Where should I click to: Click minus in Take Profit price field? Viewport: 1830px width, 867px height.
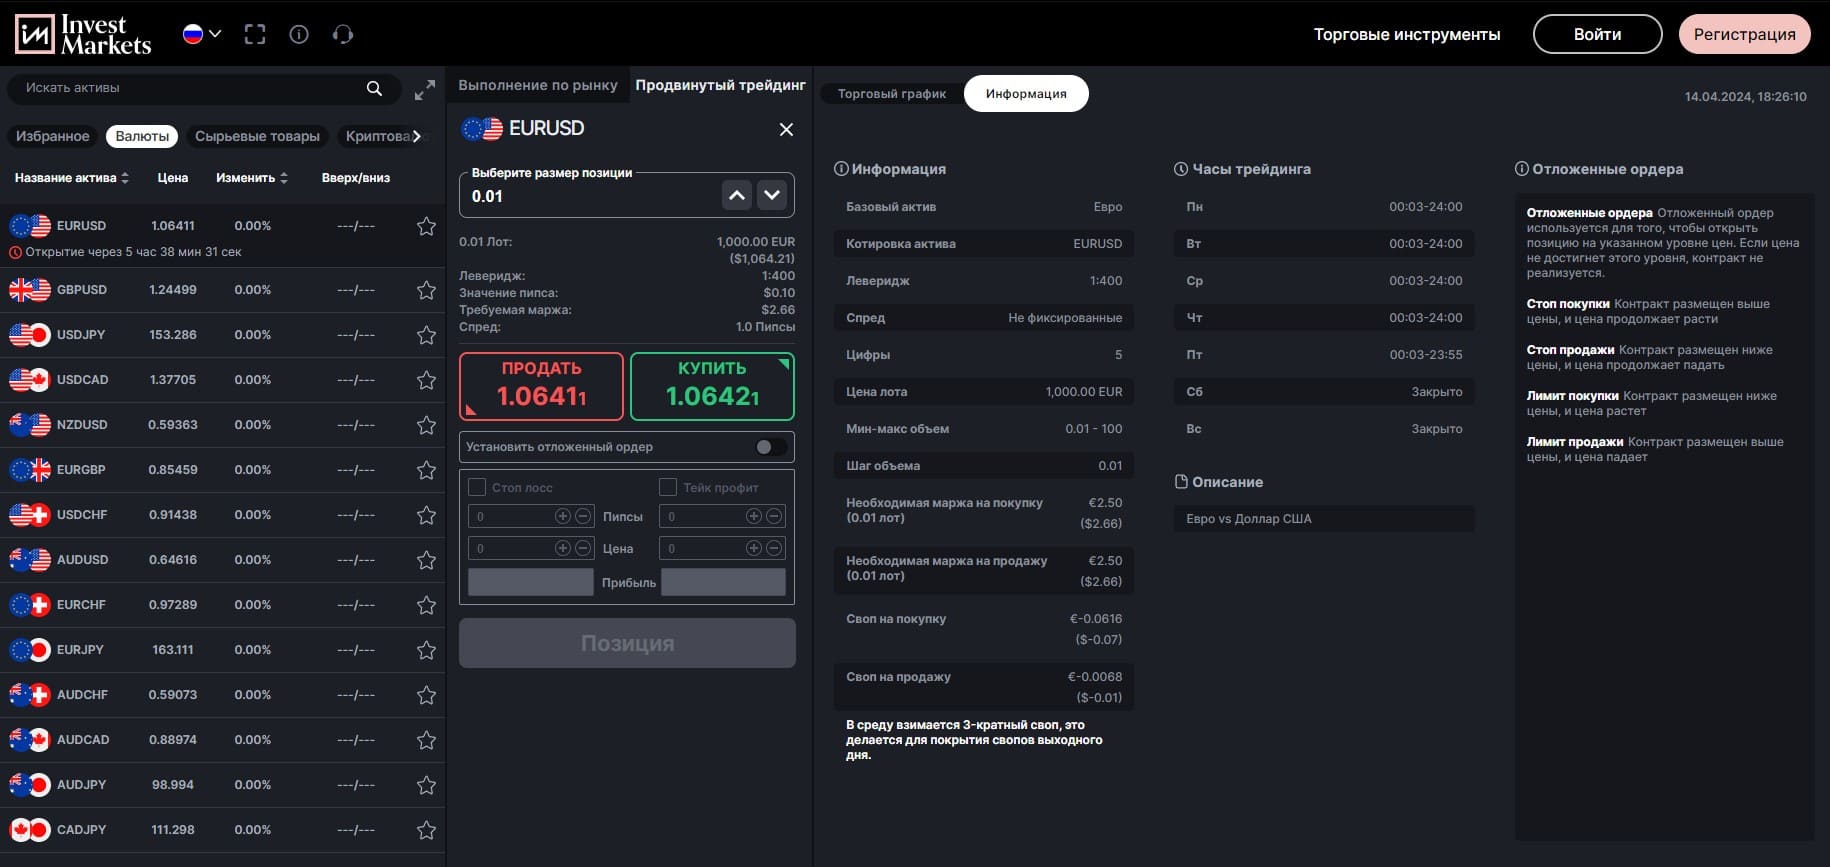click(774, 548)
